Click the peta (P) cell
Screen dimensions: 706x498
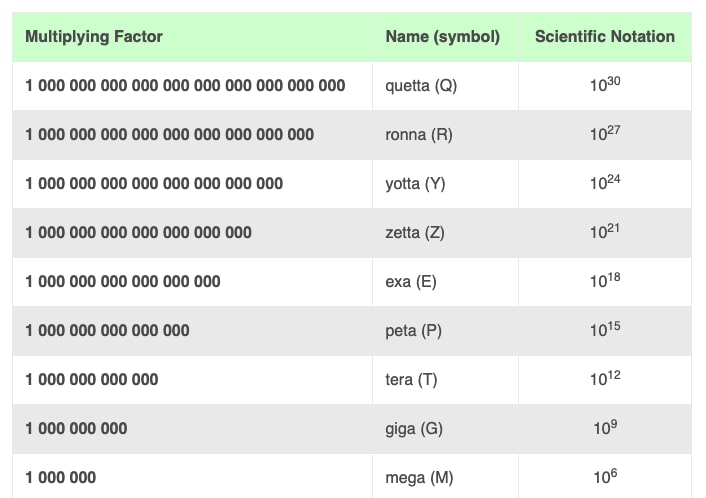coord(413,330)
